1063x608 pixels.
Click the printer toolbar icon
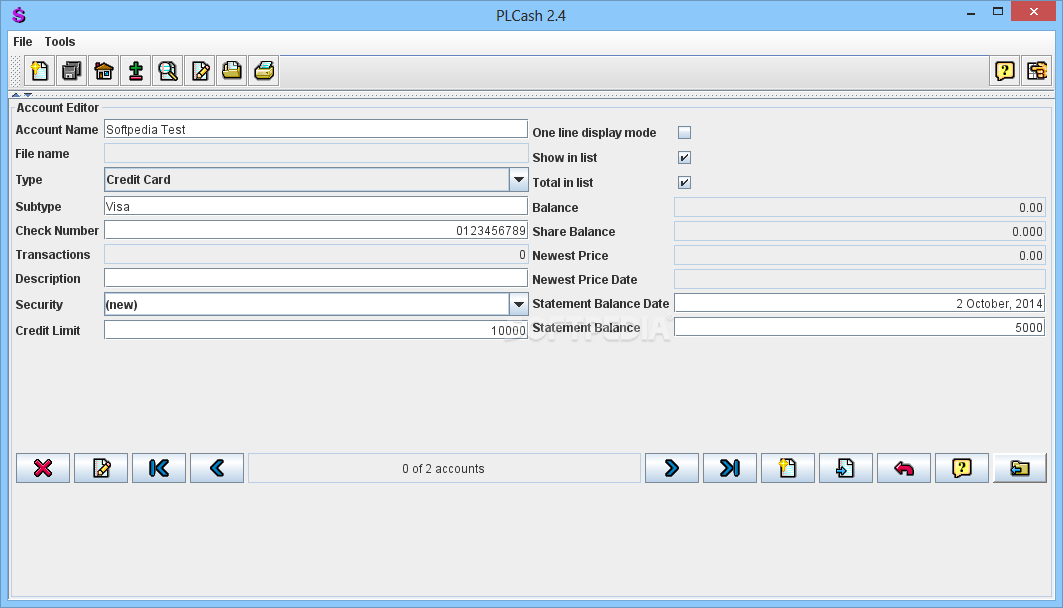tap(264, 70)
